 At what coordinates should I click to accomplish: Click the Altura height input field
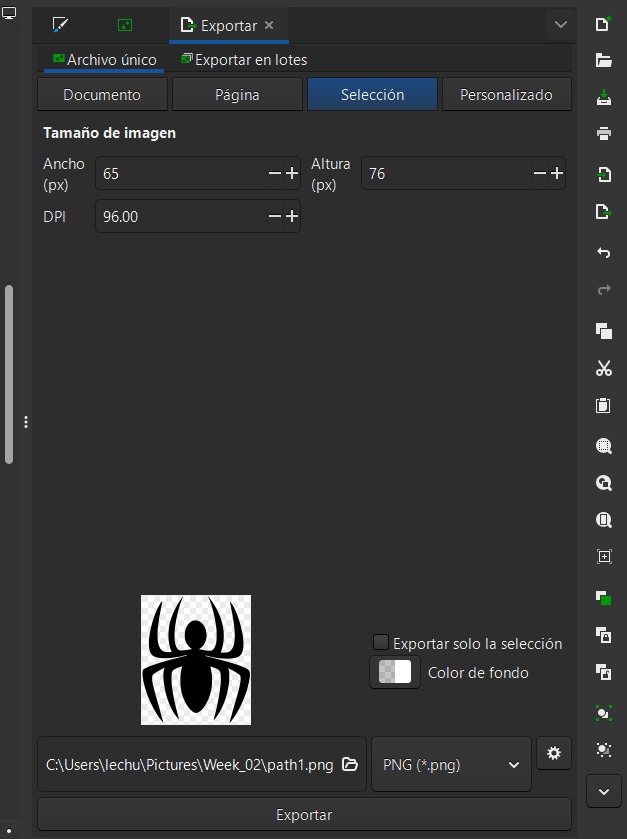446,173
